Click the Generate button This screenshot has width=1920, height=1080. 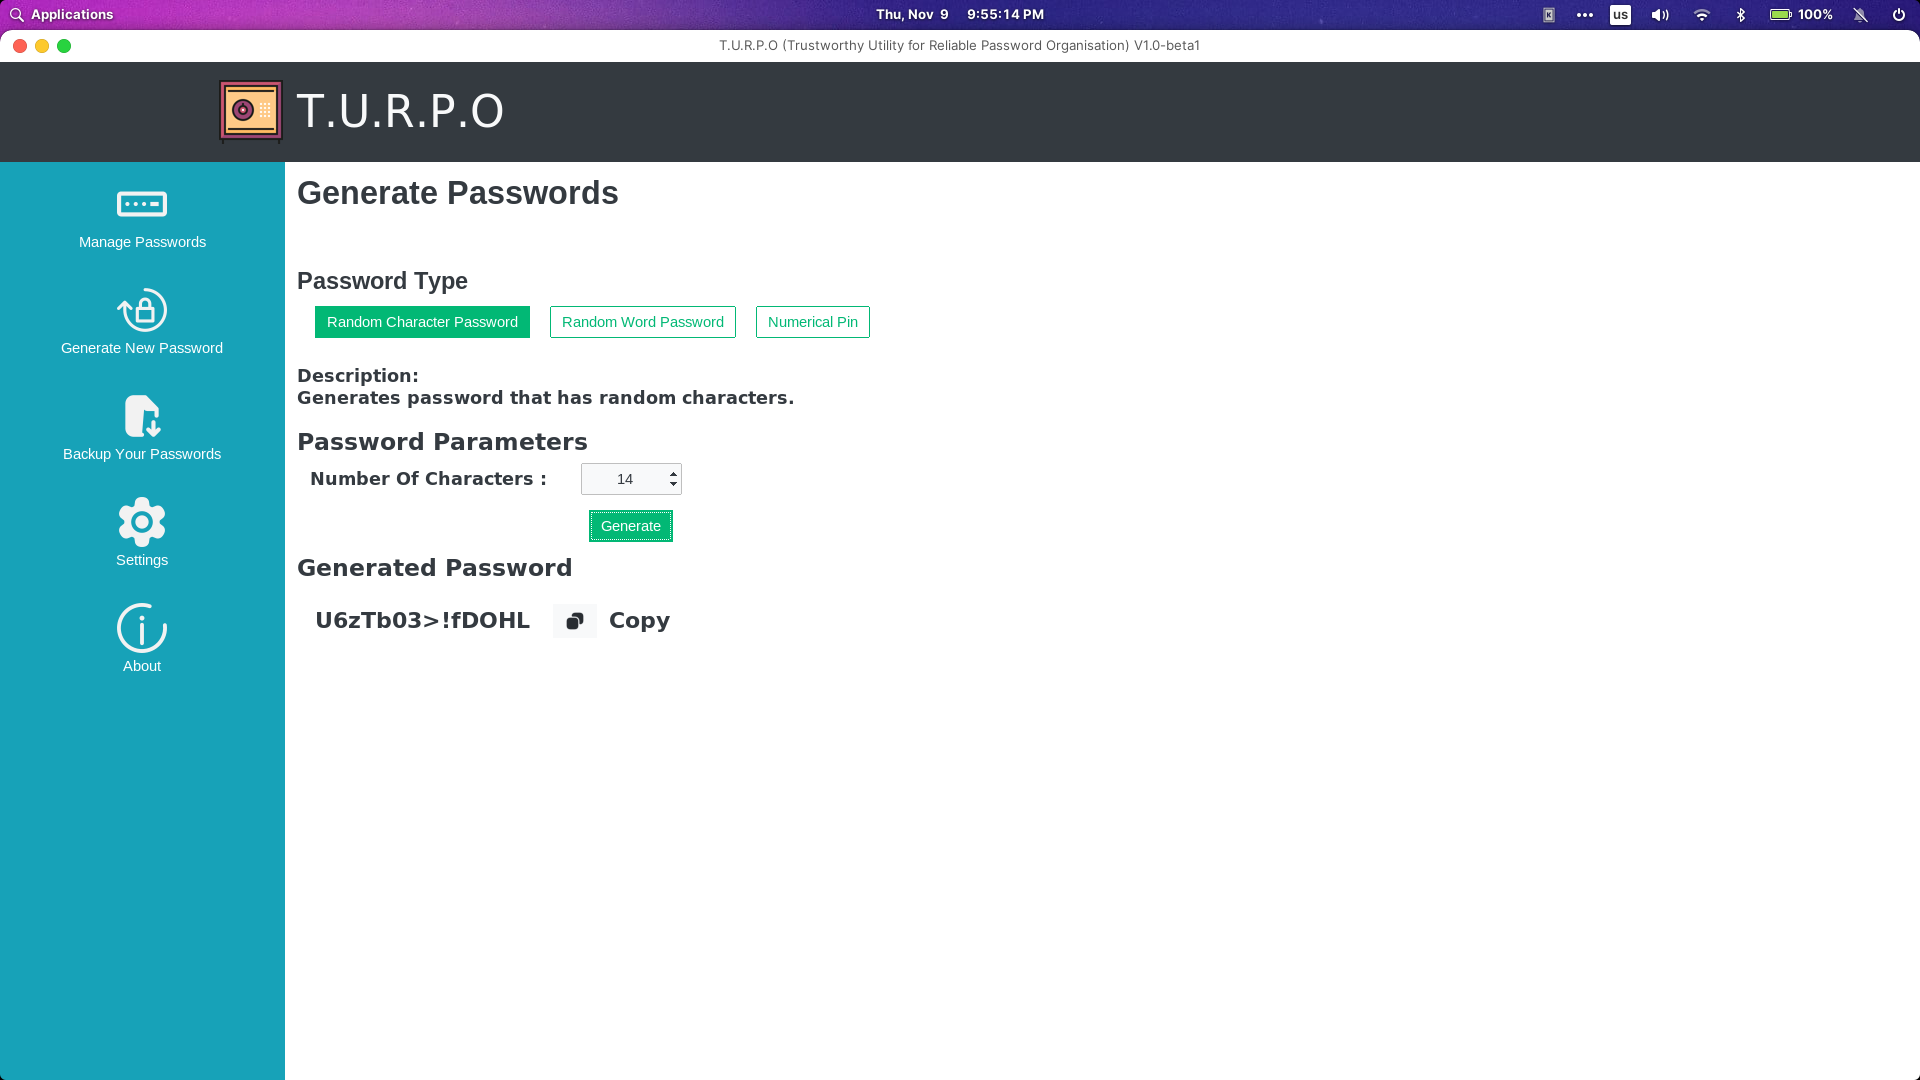coord(632,526)
